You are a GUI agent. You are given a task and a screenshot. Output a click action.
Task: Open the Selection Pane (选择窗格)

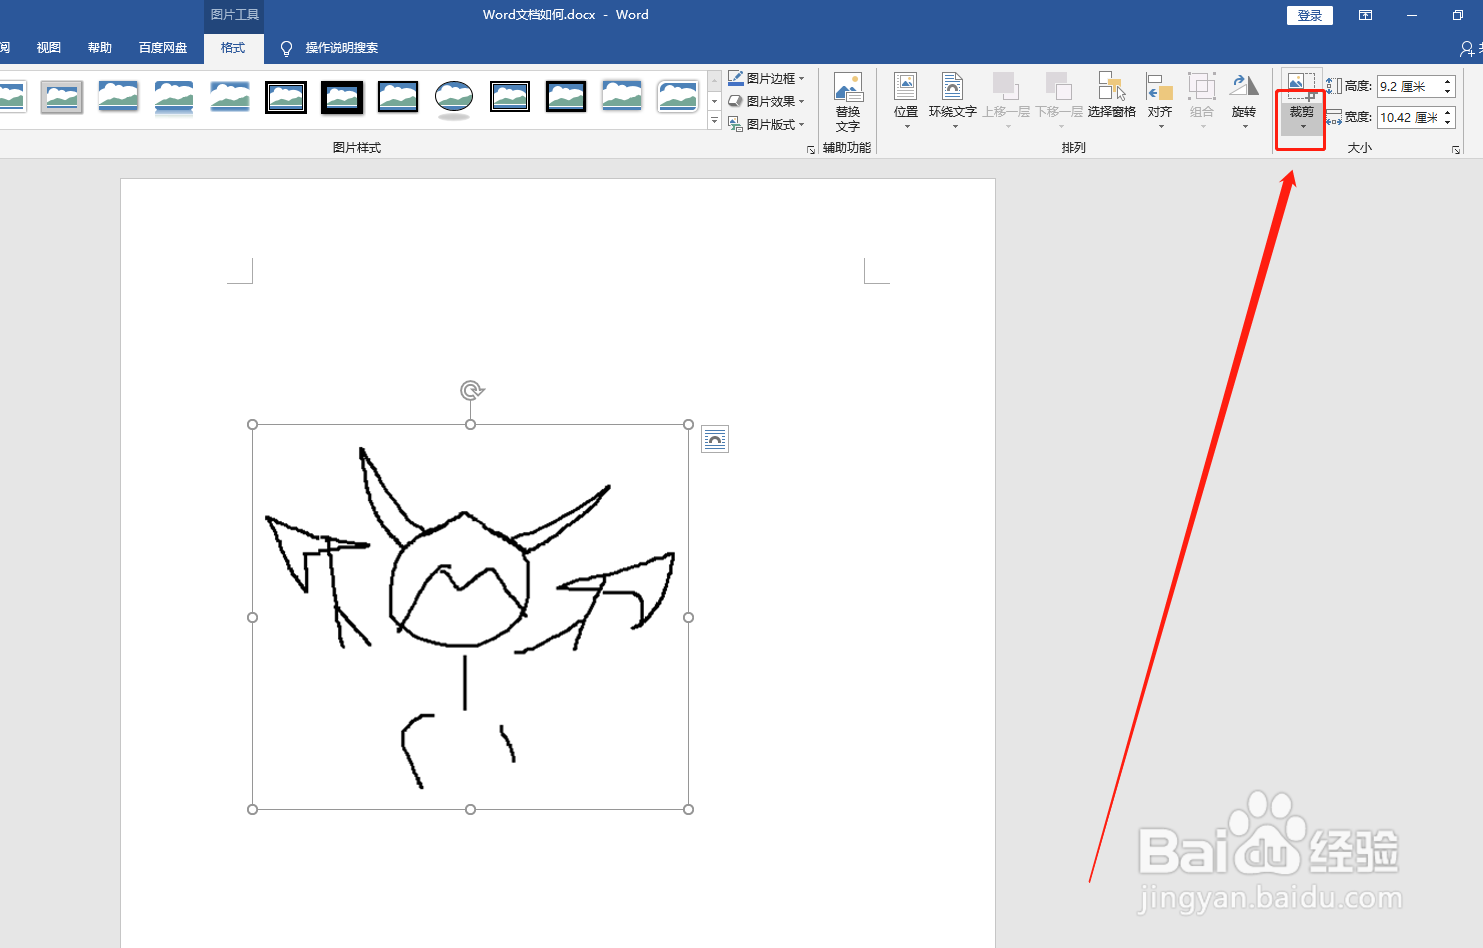(1112, 96)
